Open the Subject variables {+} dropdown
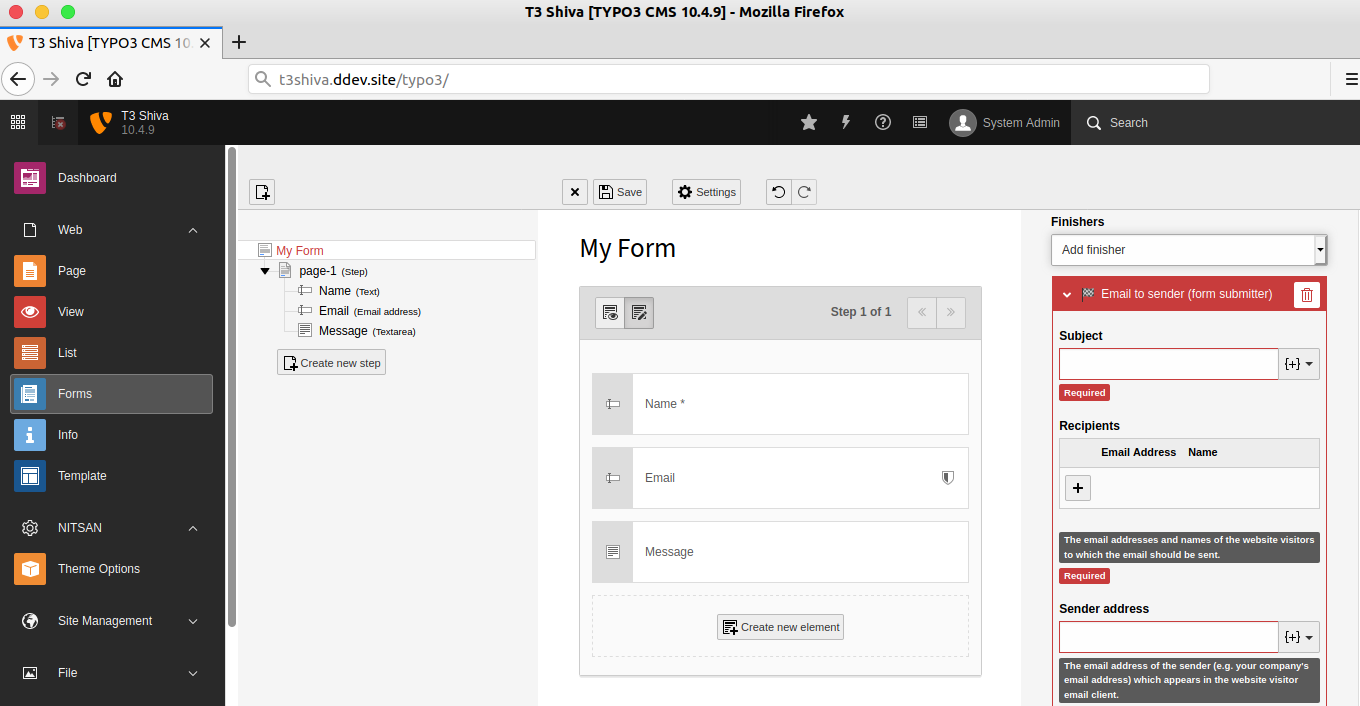The image size is (1360, 706). tap(1299, 363)
